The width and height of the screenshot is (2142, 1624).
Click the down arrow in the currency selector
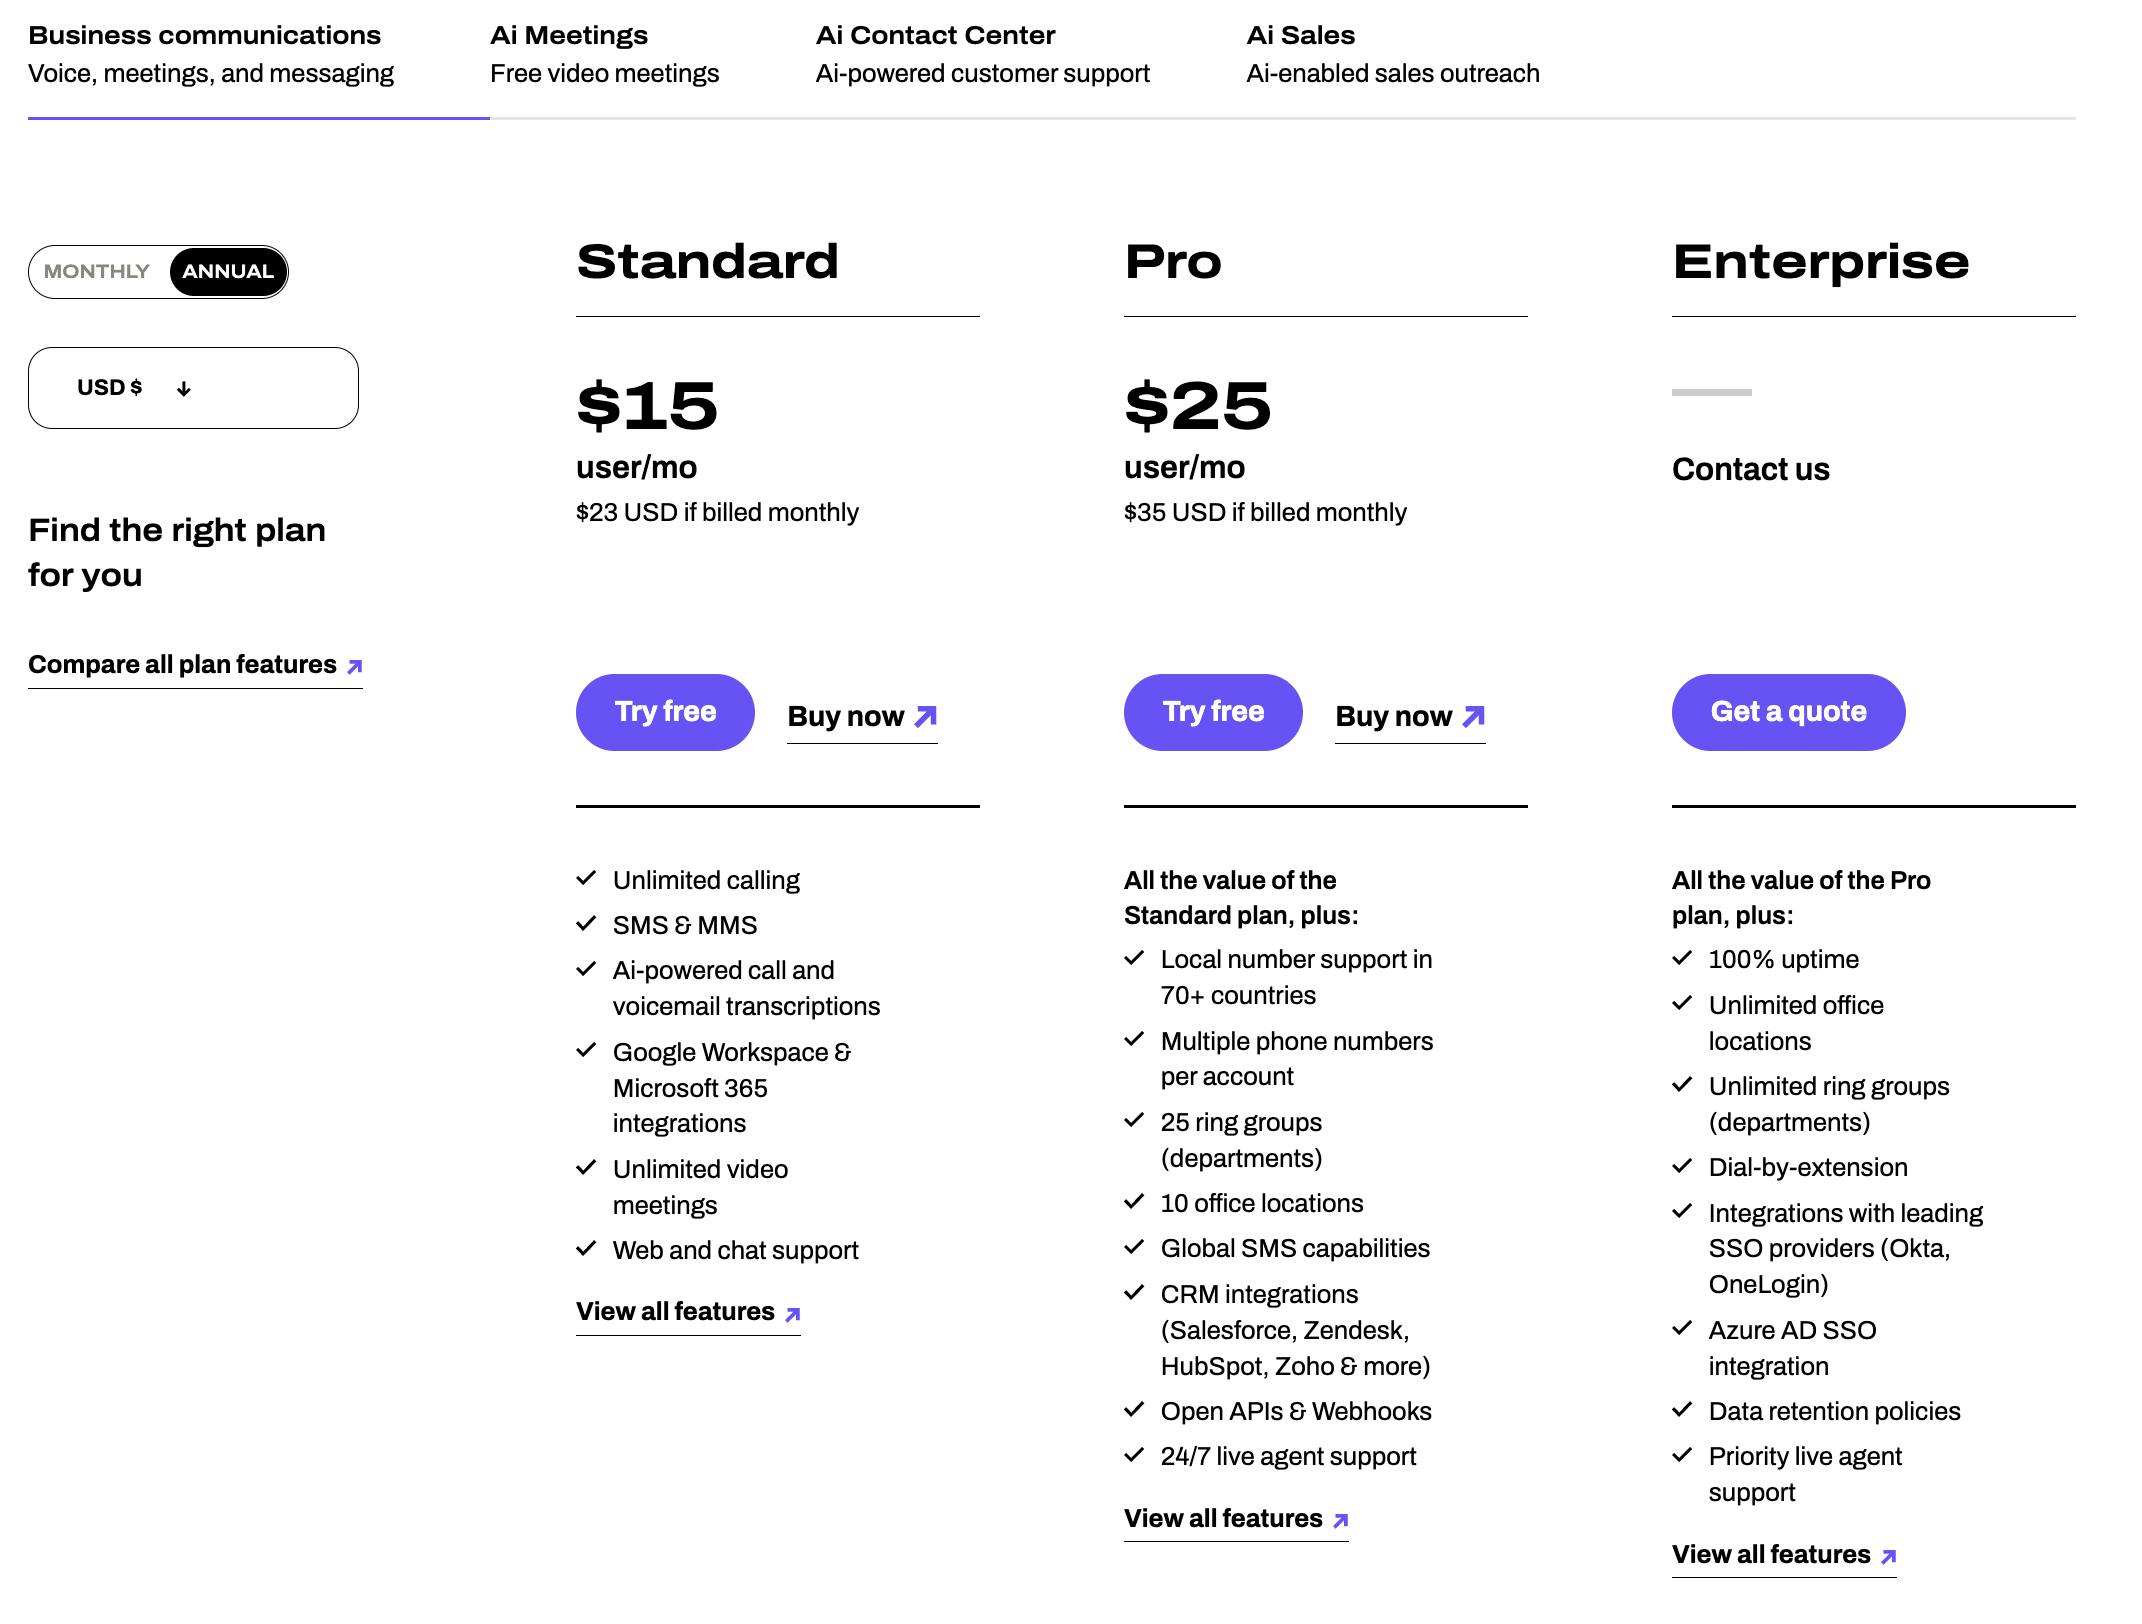click(183, 389)
